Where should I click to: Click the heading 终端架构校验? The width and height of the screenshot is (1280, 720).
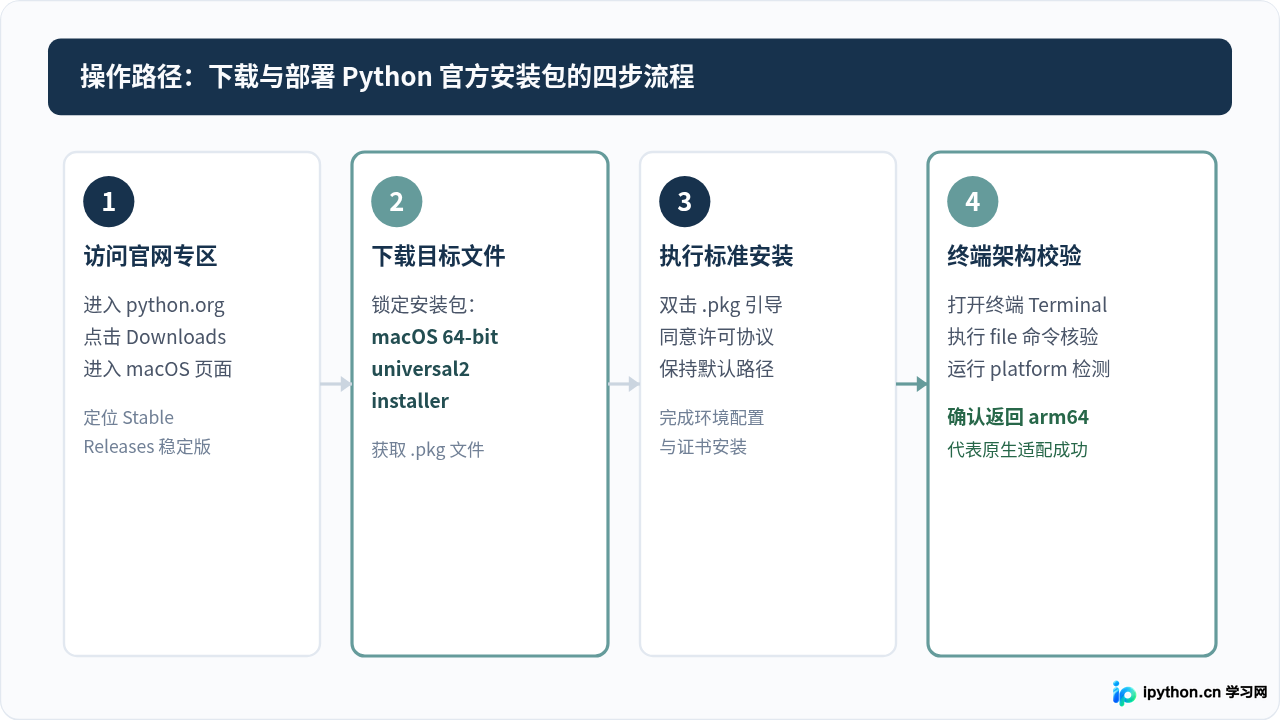(1014, 257)
